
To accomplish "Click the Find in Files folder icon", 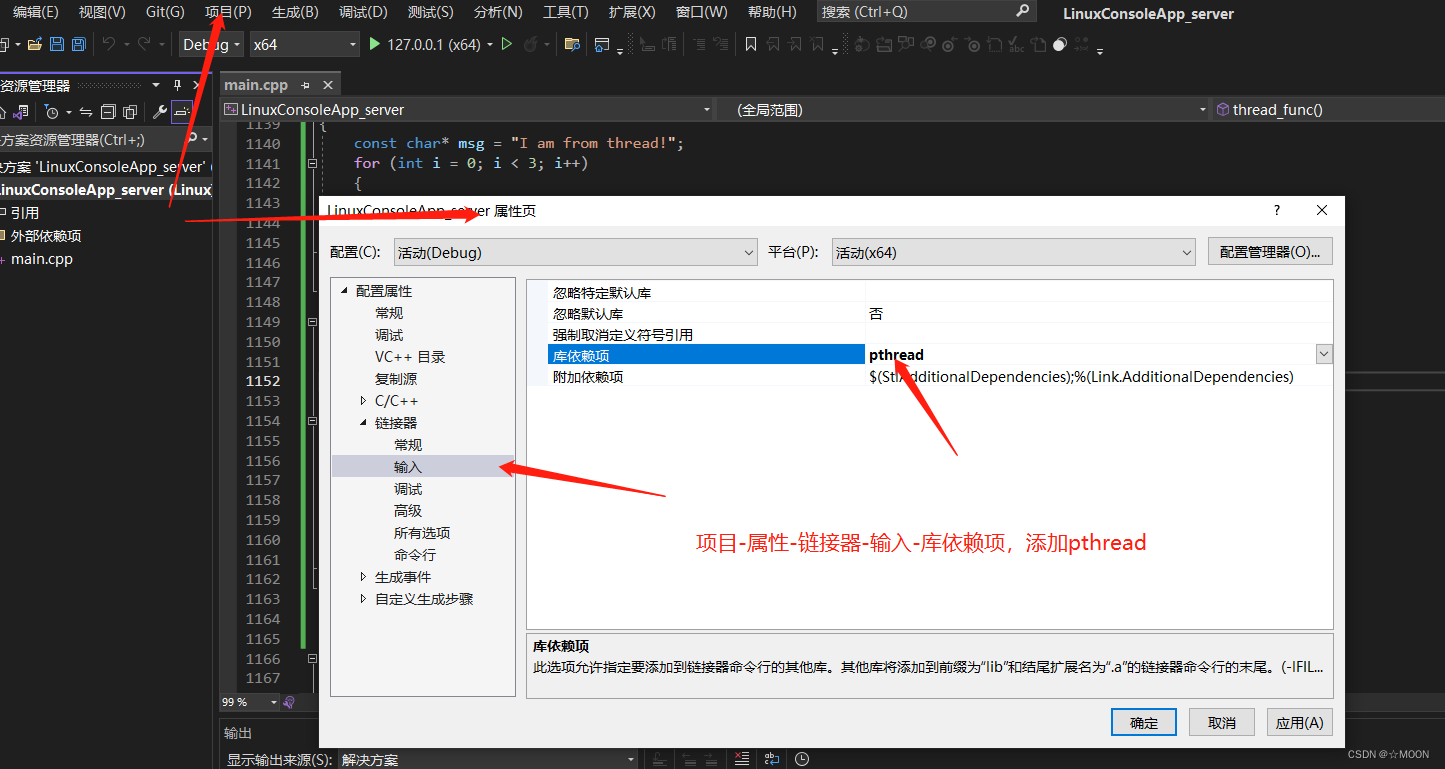I will (572, 45).
